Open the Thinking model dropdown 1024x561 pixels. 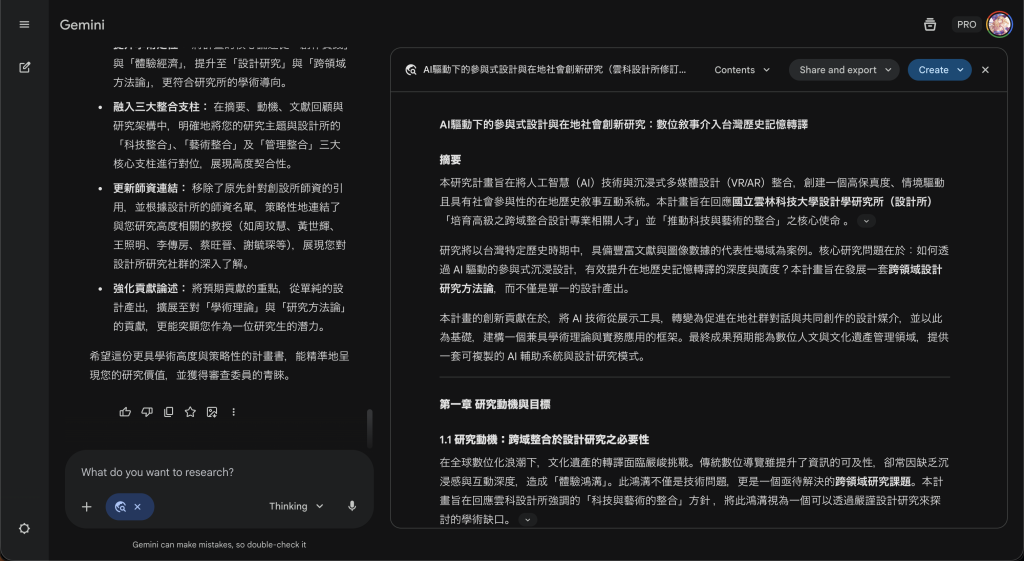point(296,506)
